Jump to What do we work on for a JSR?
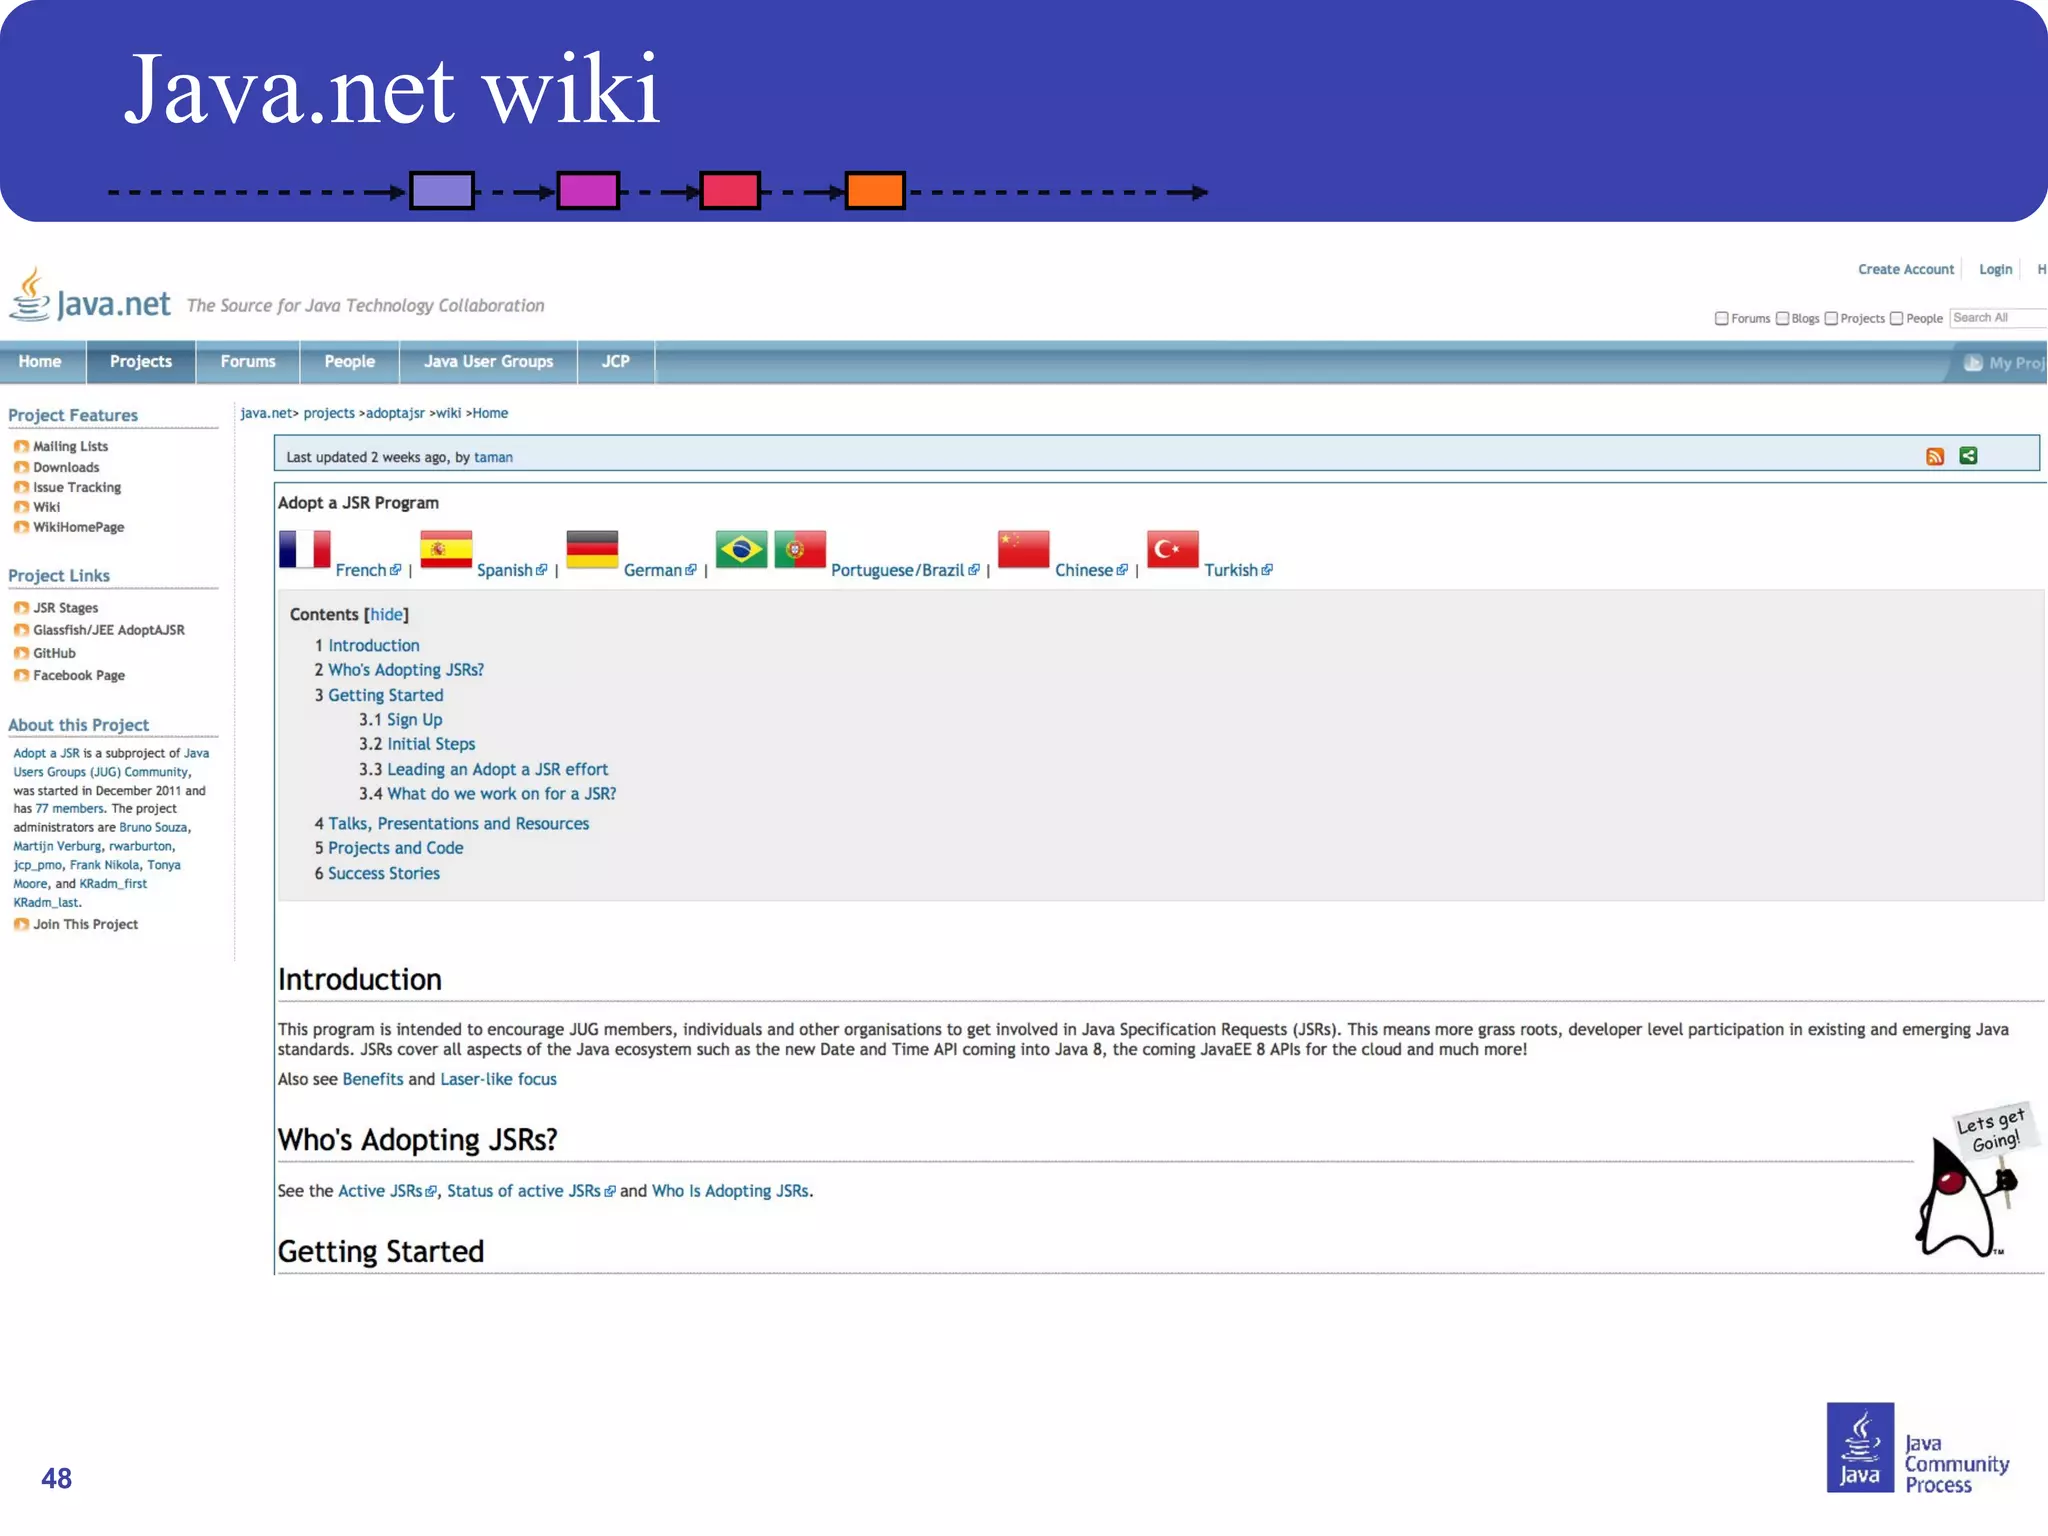Image resolution: width=2048 pixels, height=1536 pixels. click(502, 794)
